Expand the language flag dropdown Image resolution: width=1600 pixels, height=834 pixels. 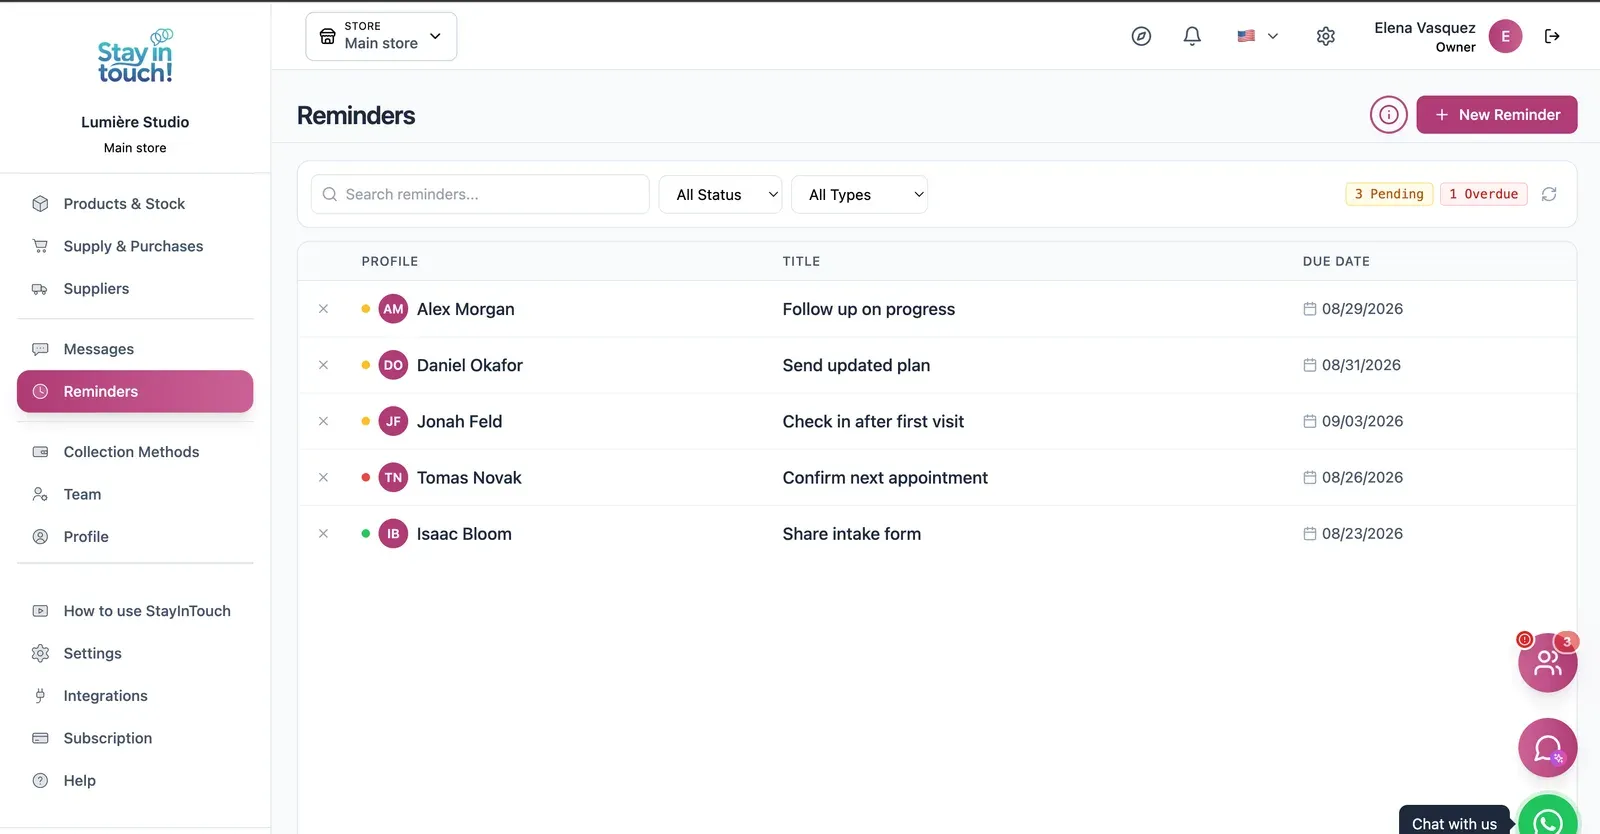[1258, 36]
